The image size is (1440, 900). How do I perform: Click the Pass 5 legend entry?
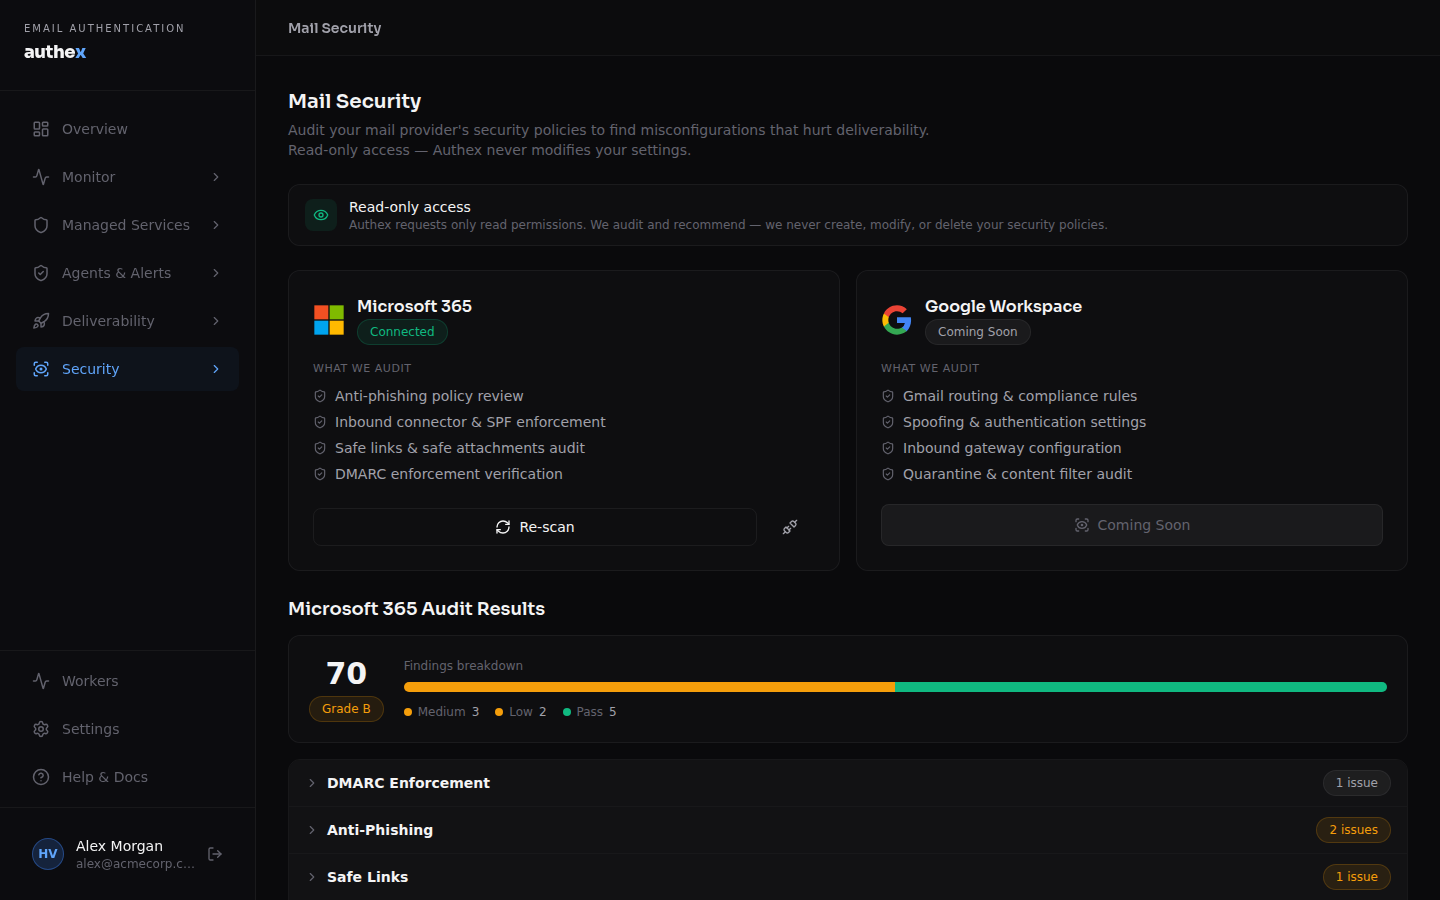tap(590, 712)
